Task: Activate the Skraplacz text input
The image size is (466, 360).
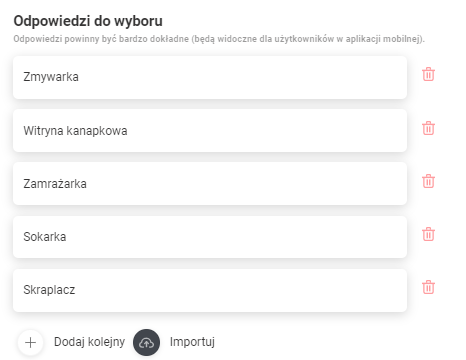Action: pyautogui.click(x=210, y=290)
